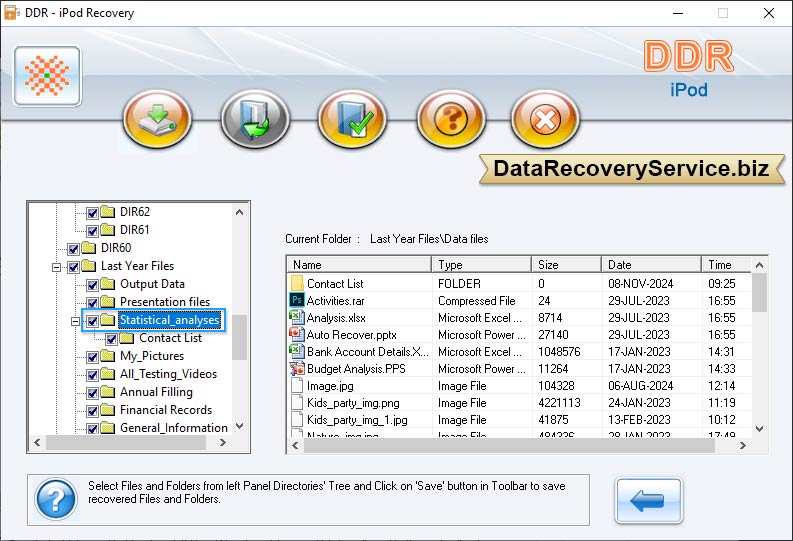Click the tree panel scroll right arrow

click(223, 442)
